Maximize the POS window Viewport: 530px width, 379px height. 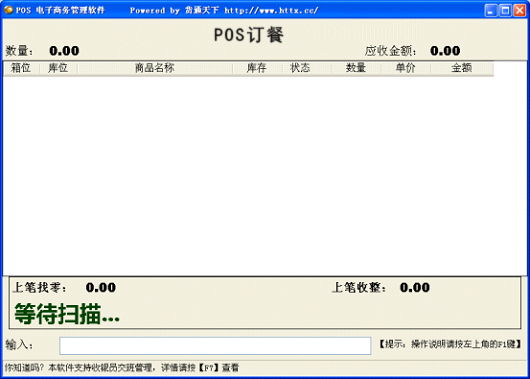click(x=505, y=10)
